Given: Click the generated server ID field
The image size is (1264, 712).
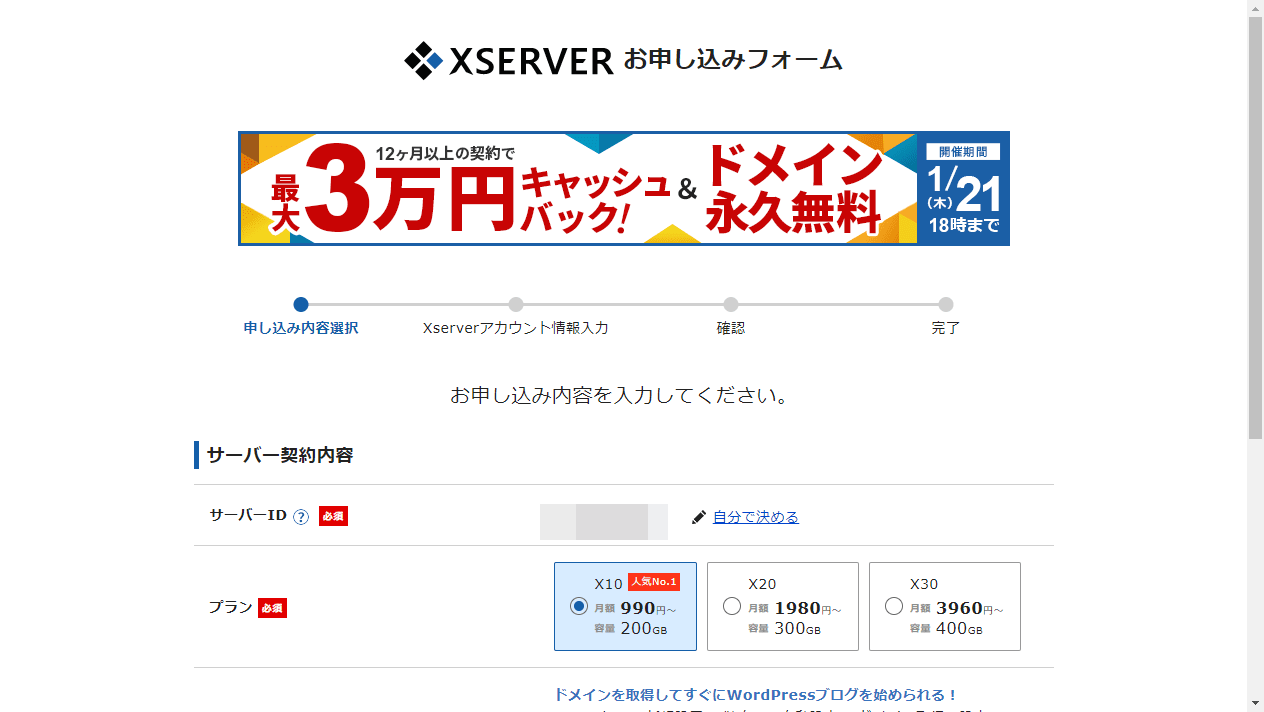Looking at the screenshot, I should pos(604,522).
